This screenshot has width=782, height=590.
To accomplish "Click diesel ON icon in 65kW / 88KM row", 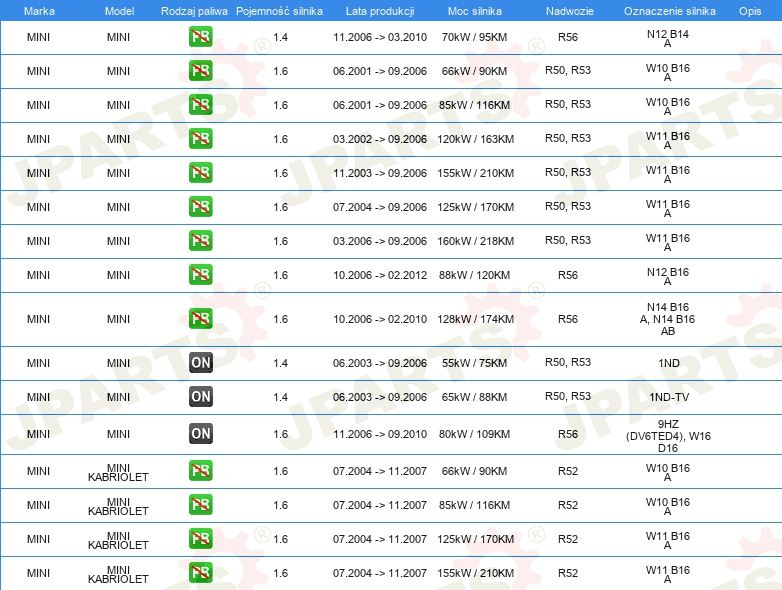I will point(200,396).
